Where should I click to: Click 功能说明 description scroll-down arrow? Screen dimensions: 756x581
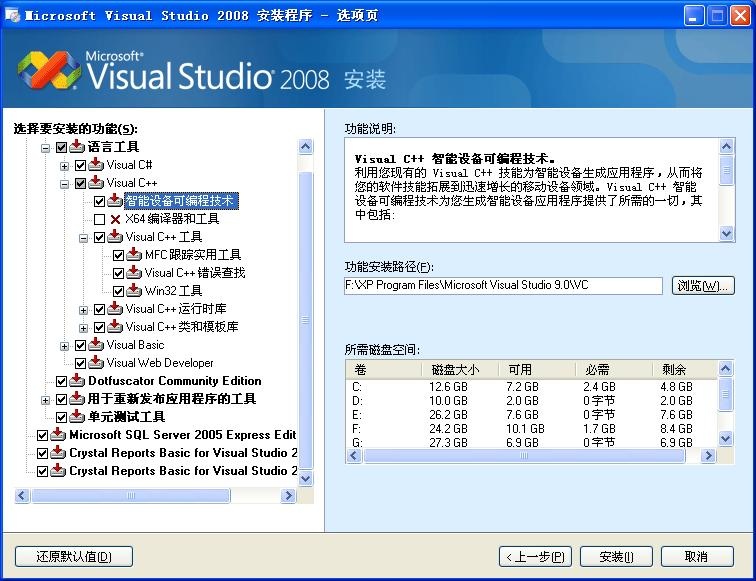(727, 234)
